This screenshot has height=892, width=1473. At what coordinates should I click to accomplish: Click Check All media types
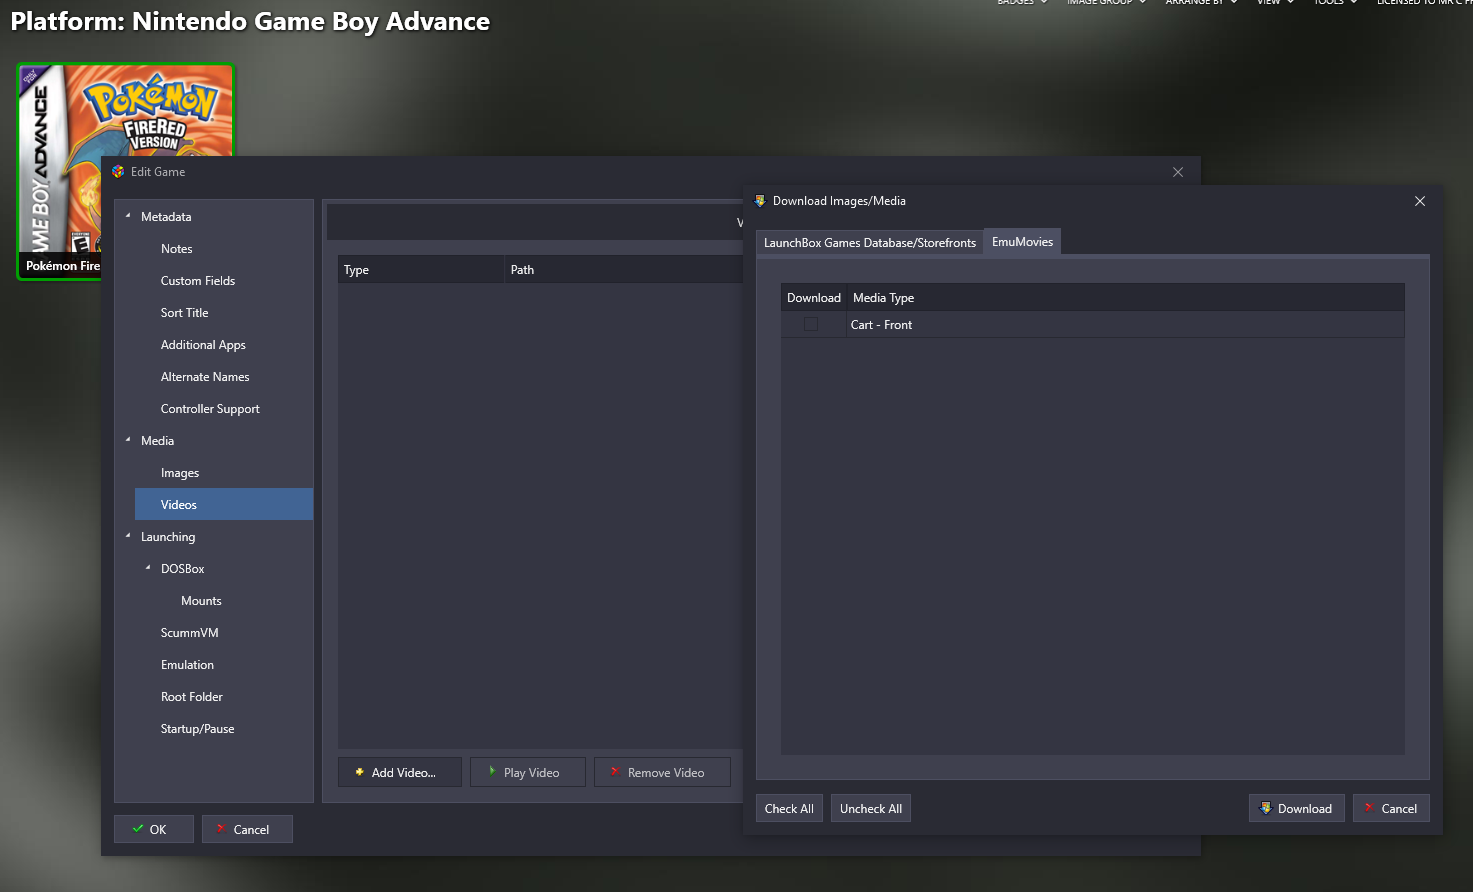coord(789,808)
